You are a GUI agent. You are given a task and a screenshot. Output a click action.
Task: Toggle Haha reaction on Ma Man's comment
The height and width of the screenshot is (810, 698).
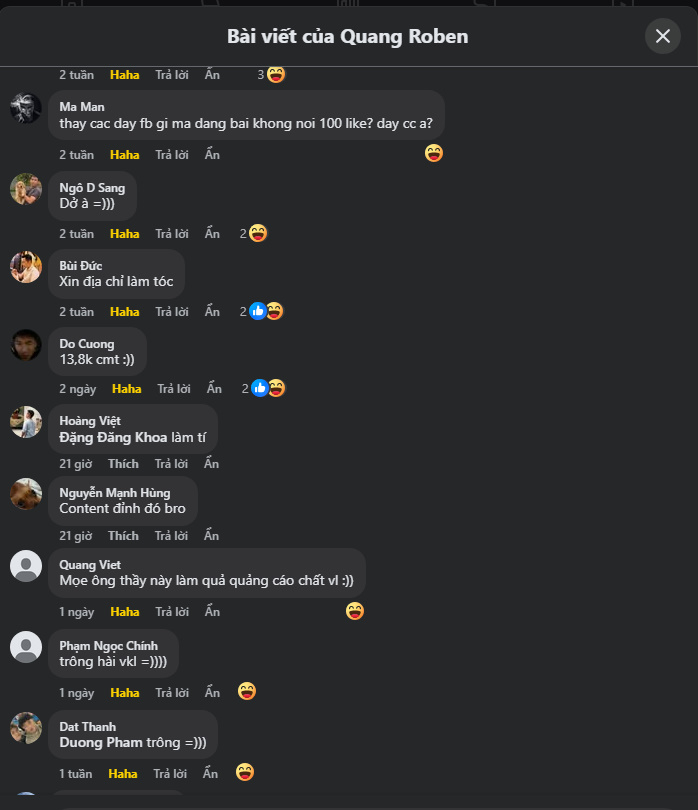[x=125, y=155]
